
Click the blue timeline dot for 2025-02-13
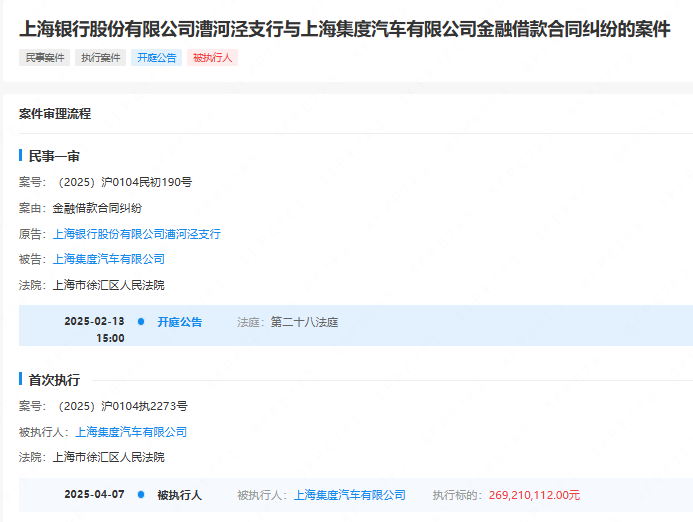point(141,322)
